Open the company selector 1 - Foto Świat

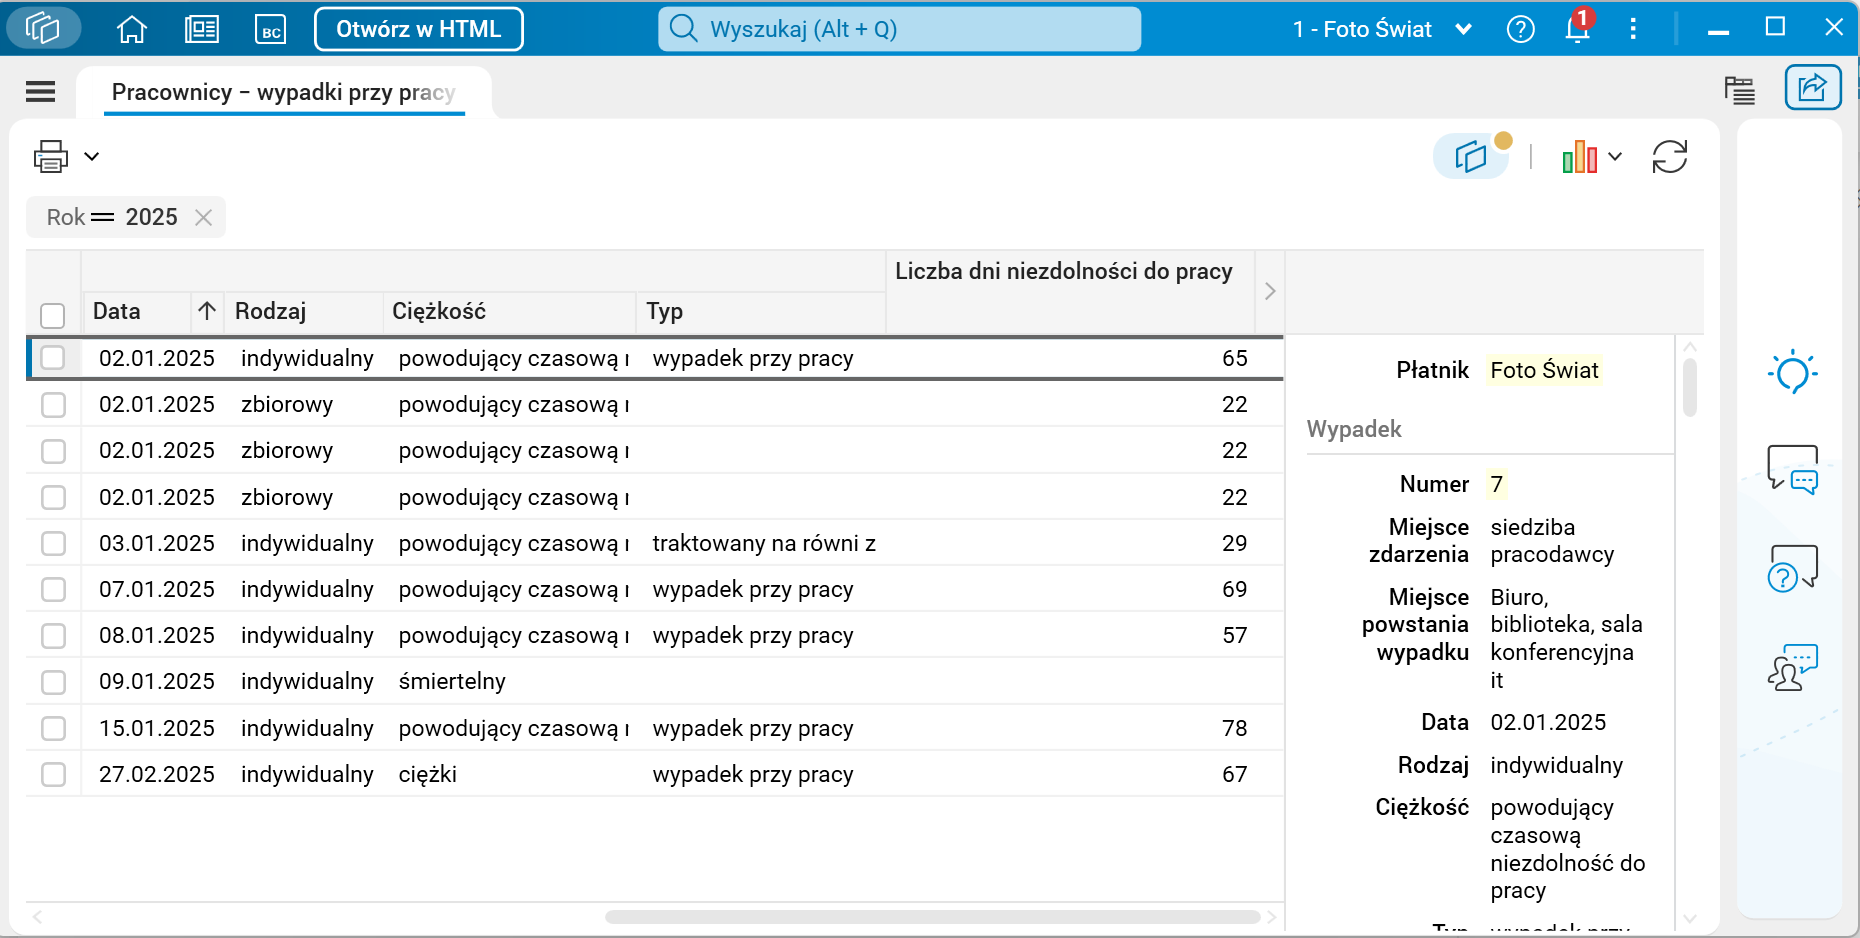pos(1381,30)
